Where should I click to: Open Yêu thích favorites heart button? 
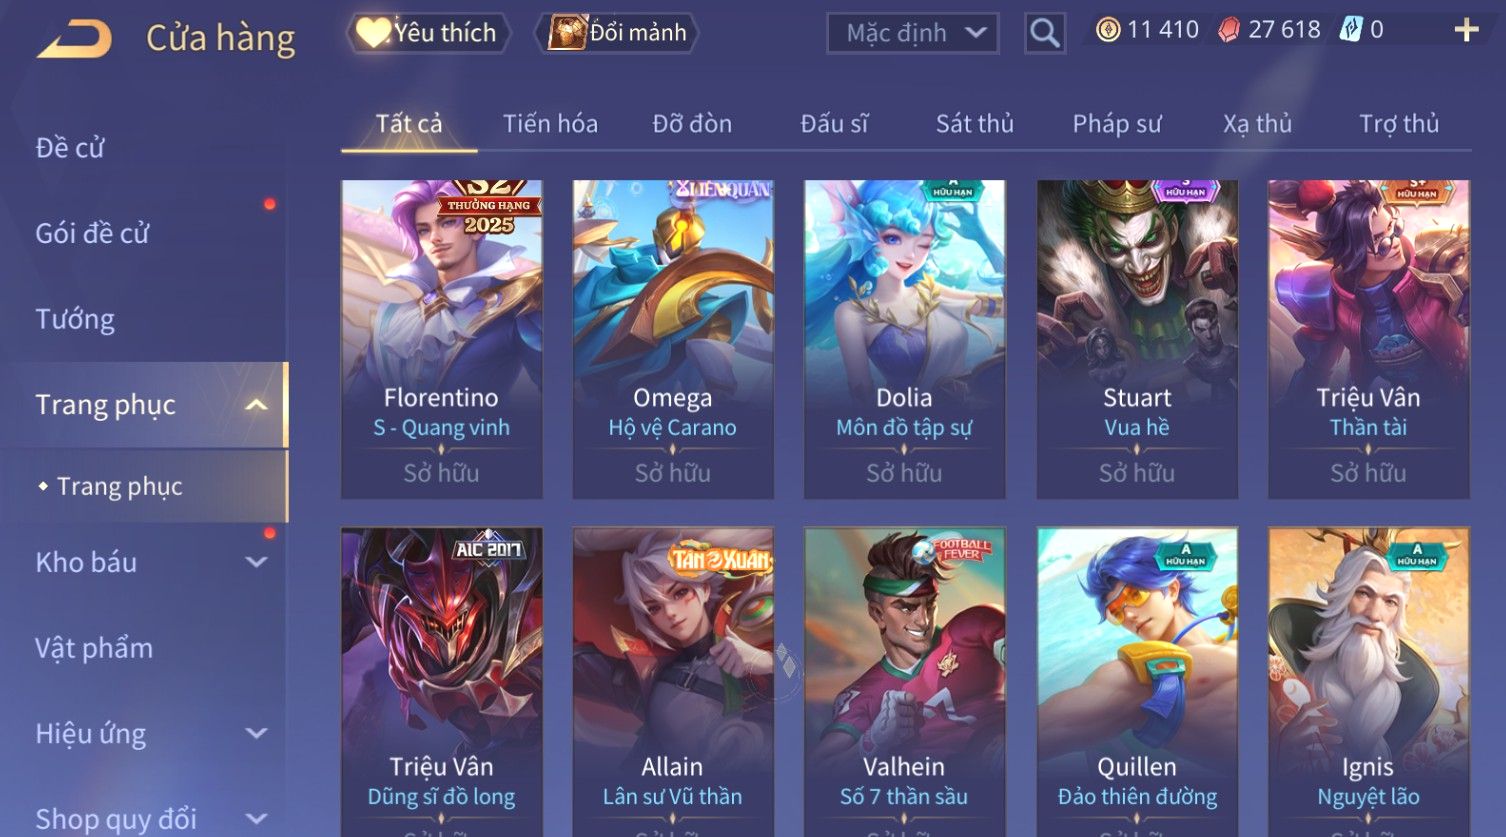click(x=428, y=33)
